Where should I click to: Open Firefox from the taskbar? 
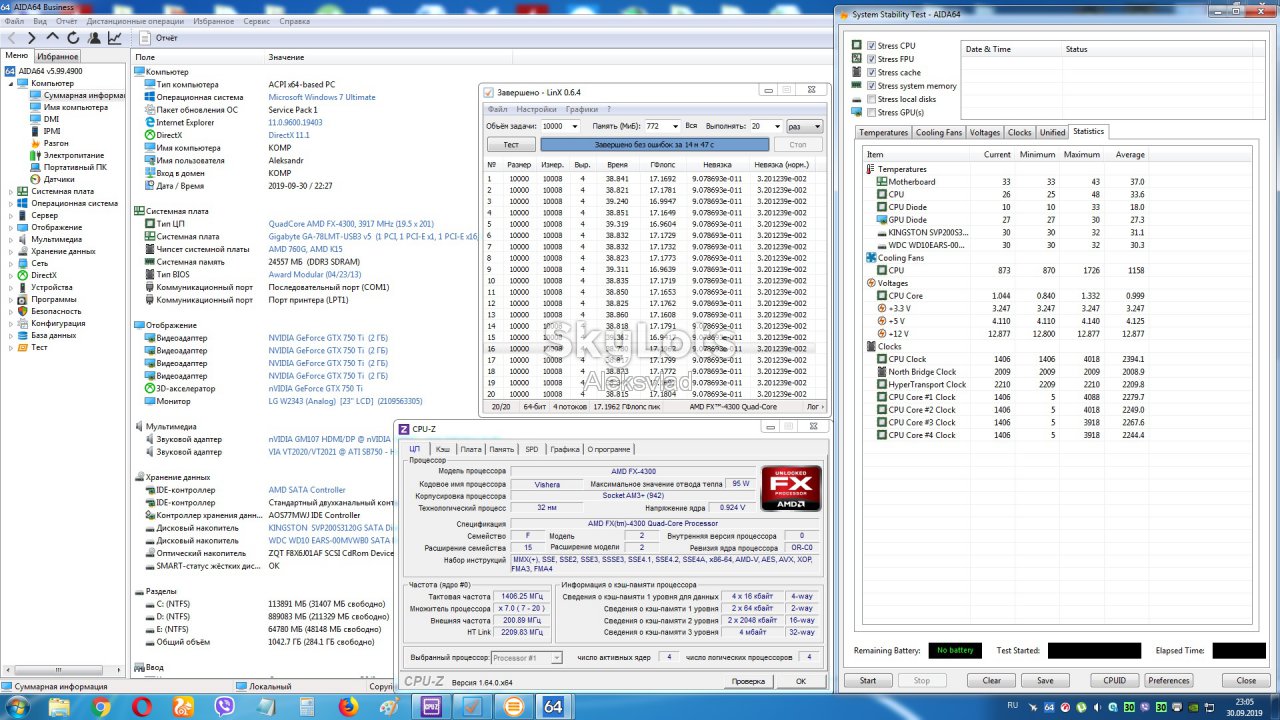[348, 707]
